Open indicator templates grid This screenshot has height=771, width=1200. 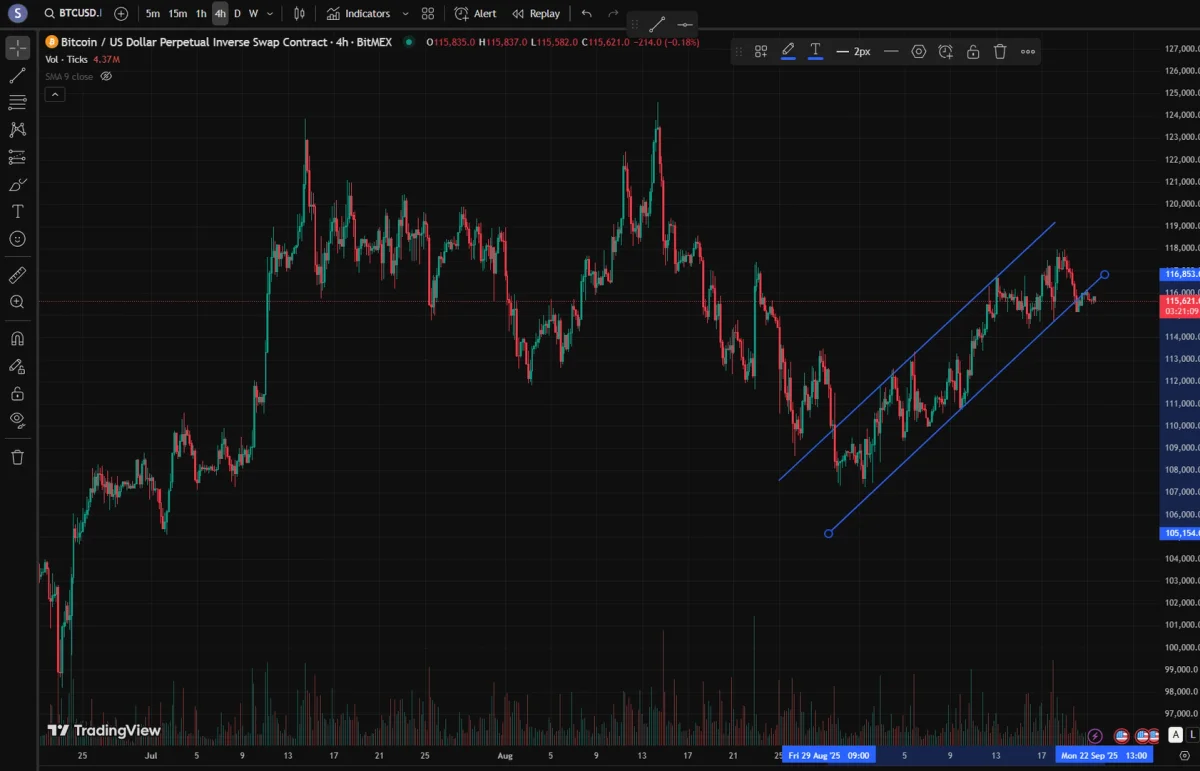tap(428, 13)
